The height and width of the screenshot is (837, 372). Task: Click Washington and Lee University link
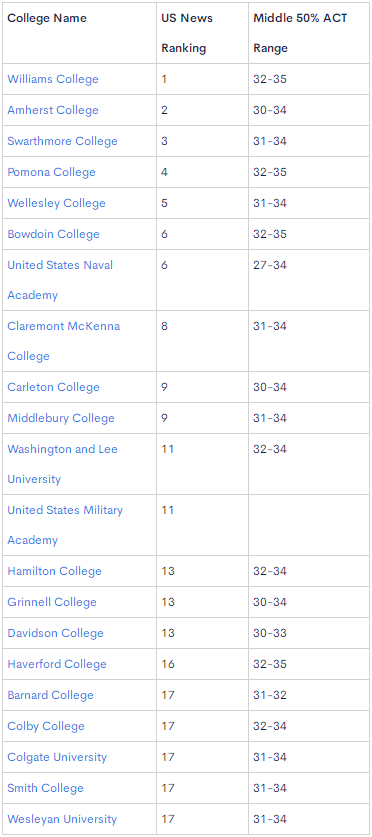(x=62, y=464)
